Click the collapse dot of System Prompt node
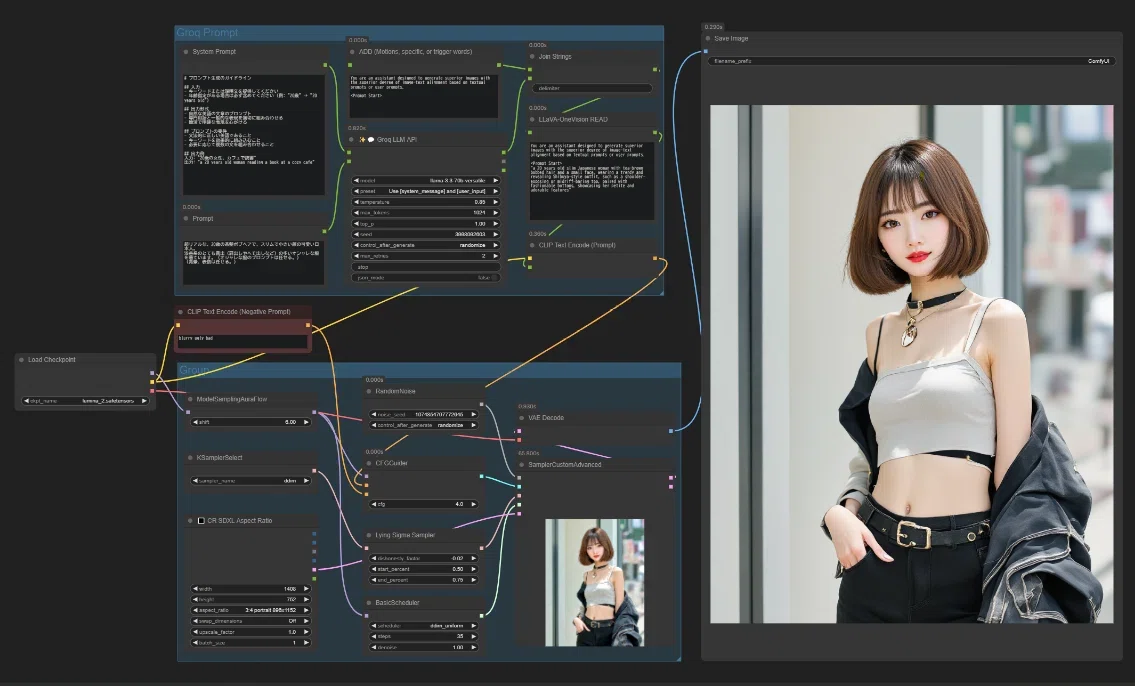The width and height of the screenshot is (1135, 686). tap(186, 52)
